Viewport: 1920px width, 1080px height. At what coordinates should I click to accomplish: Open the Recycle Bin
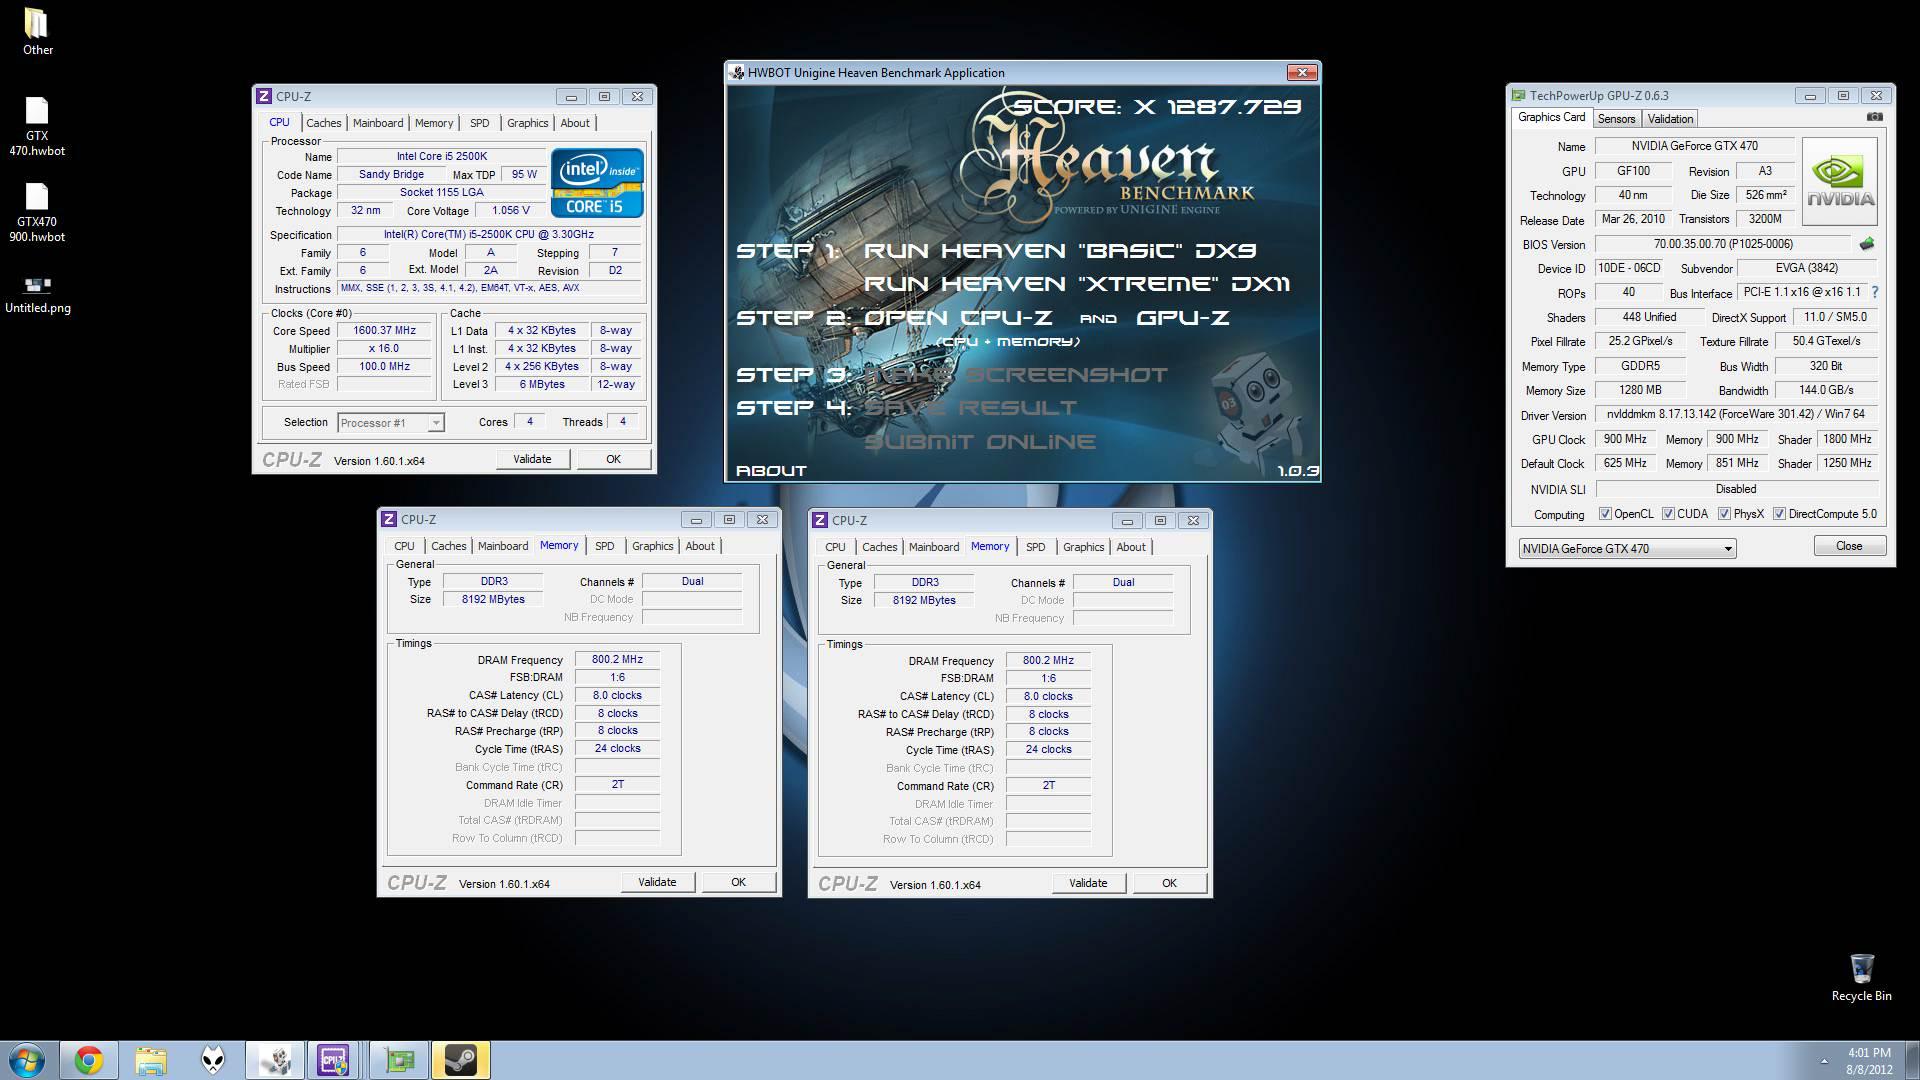[x=1861, y=977]
